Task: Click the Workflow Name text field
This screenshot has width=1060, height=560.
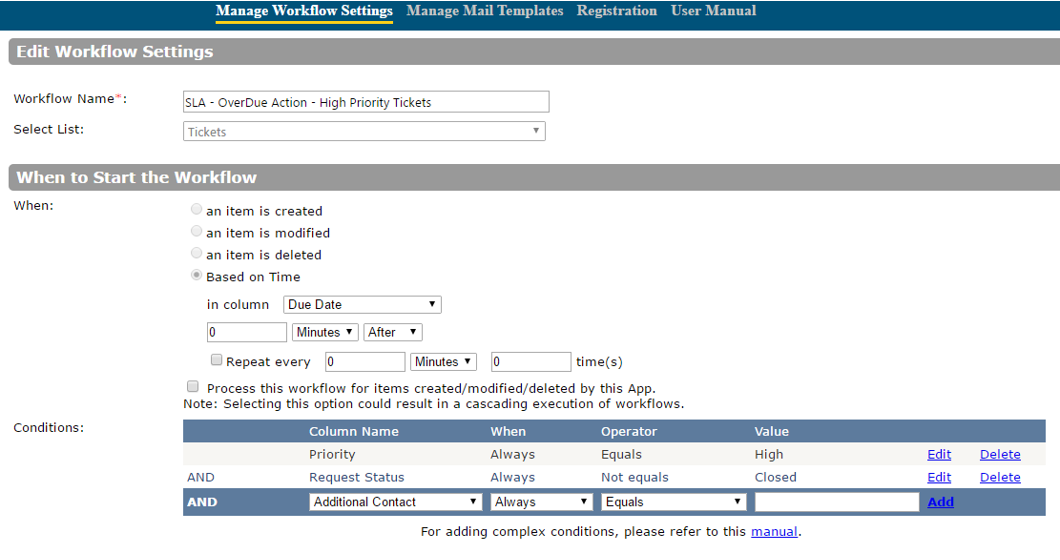Action: pyautogui.click(x=366, y=102)
